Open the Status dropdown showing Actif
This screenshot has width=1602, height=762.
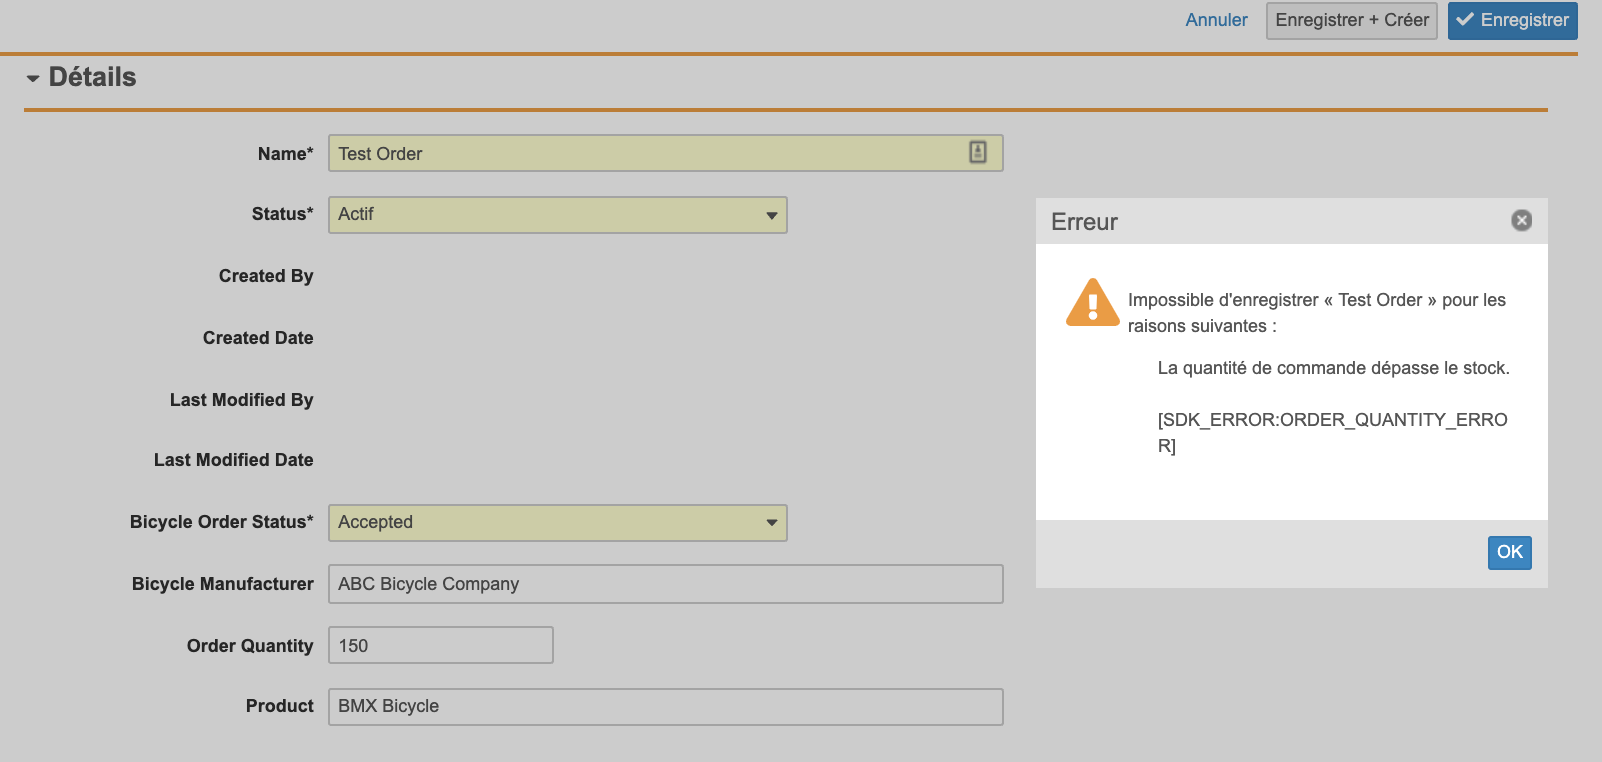[x=557, y=215]
